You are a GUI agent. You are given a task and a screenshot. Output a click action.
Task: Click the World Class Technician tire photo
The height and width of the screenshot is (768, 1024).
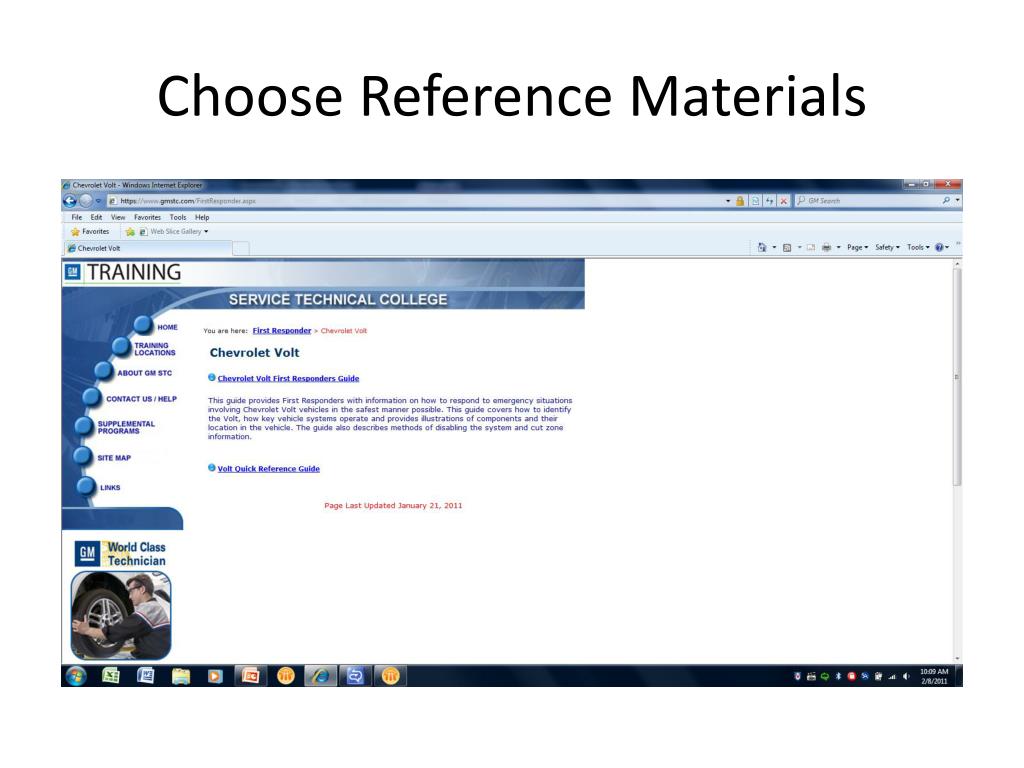(121, 615)
